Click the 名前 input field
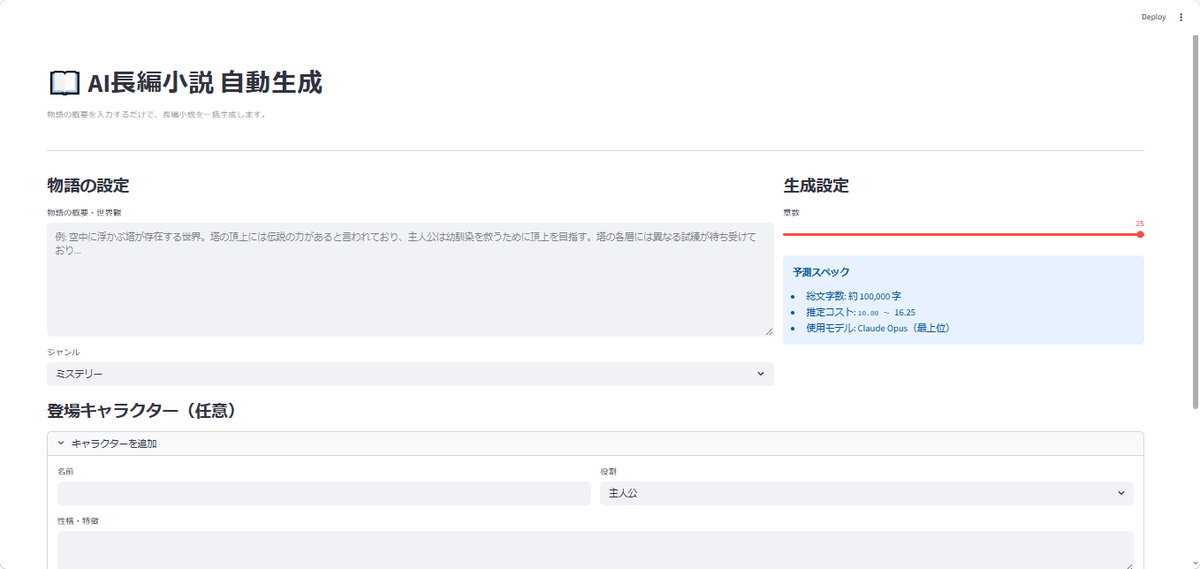This screenshot has height=569, width=1200. tap(324, 493)
